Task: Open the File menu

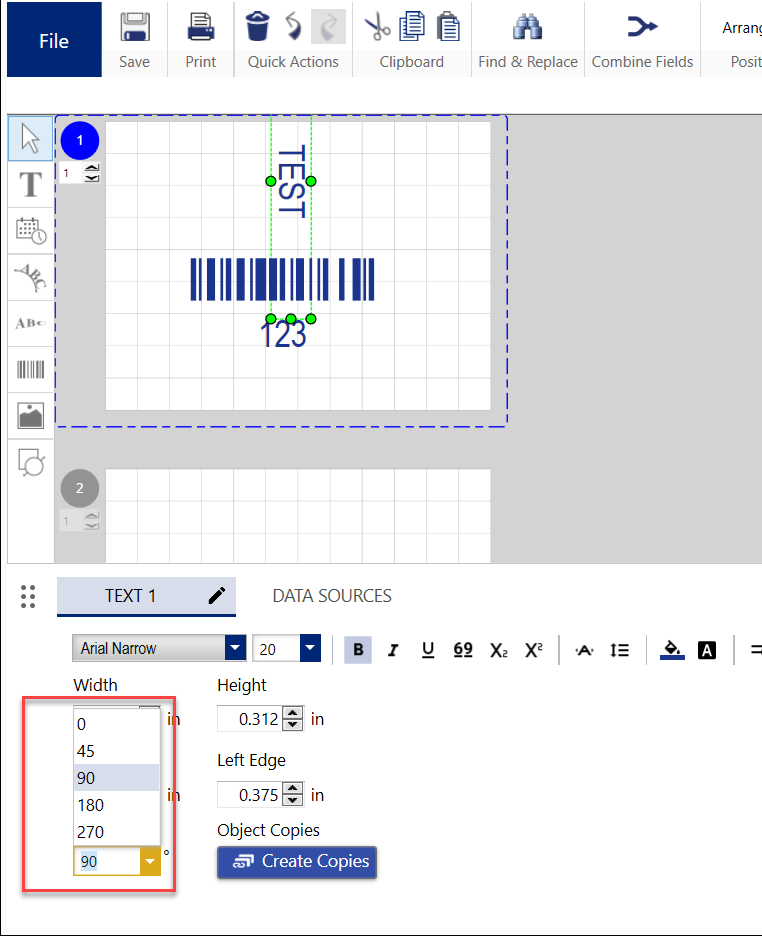Action: pyautogui.click(x=54, y=40)
